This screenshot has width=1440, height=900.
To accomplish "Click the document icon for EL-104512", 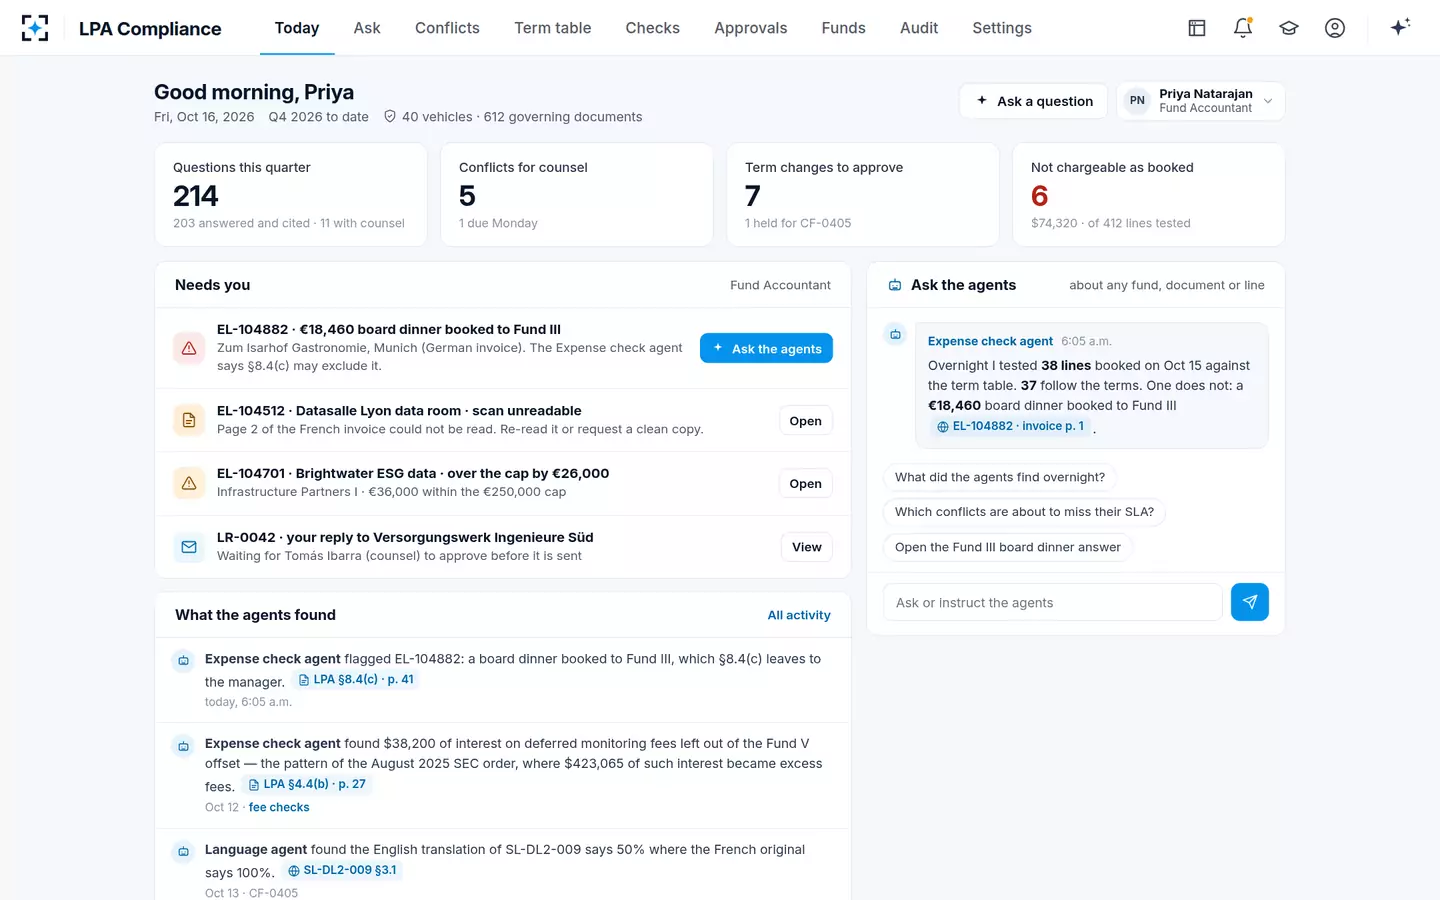I will coord(189,420).
